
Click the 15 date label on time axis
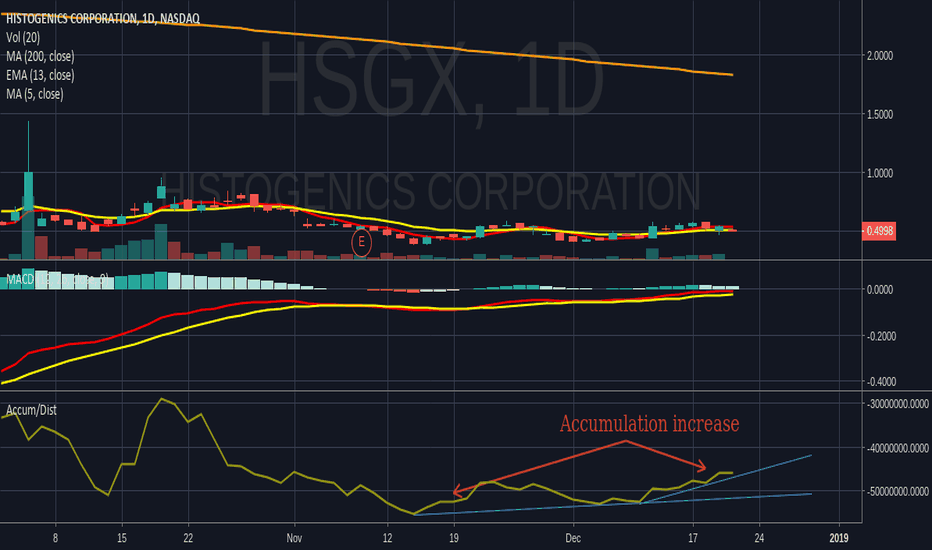(x=122, y=538)
